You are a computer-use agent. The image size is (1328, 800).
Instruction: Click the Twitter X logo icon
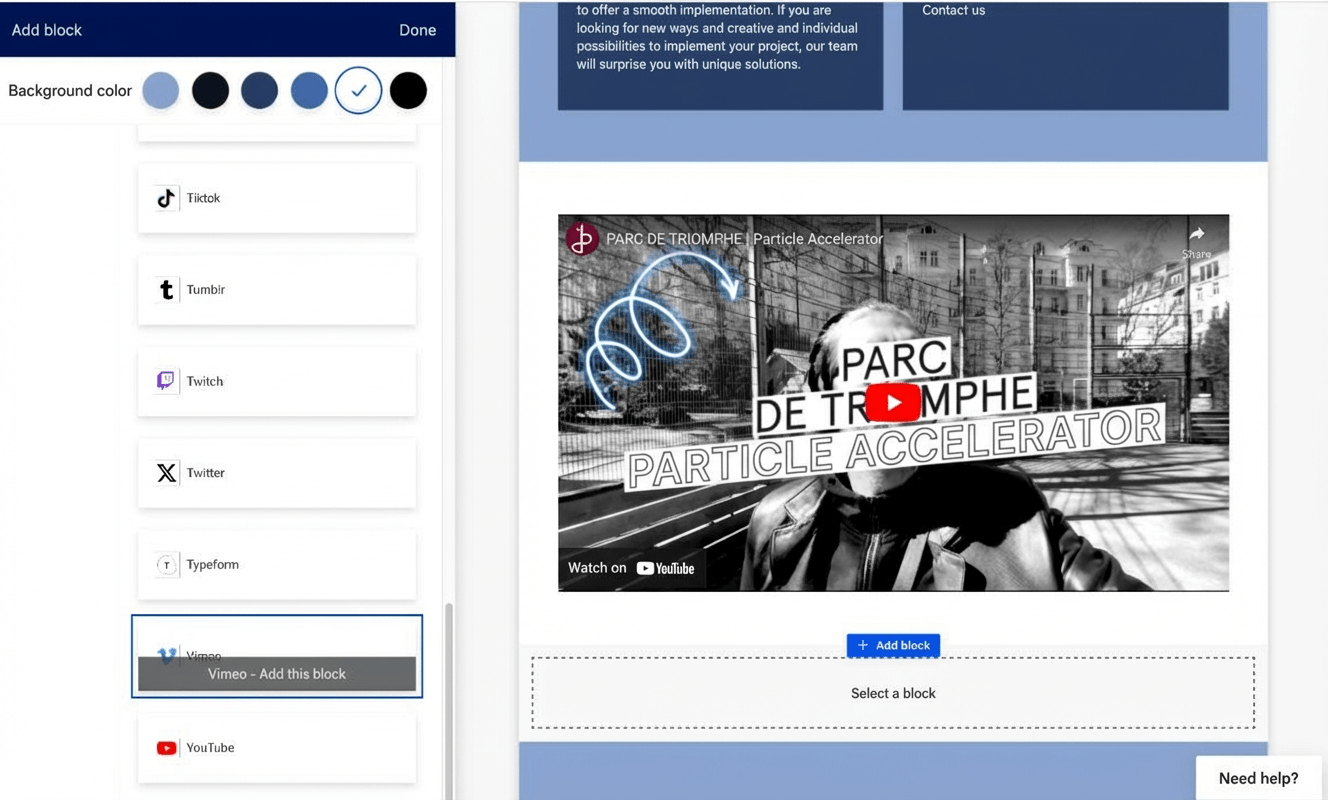click(x=166, y=473)
